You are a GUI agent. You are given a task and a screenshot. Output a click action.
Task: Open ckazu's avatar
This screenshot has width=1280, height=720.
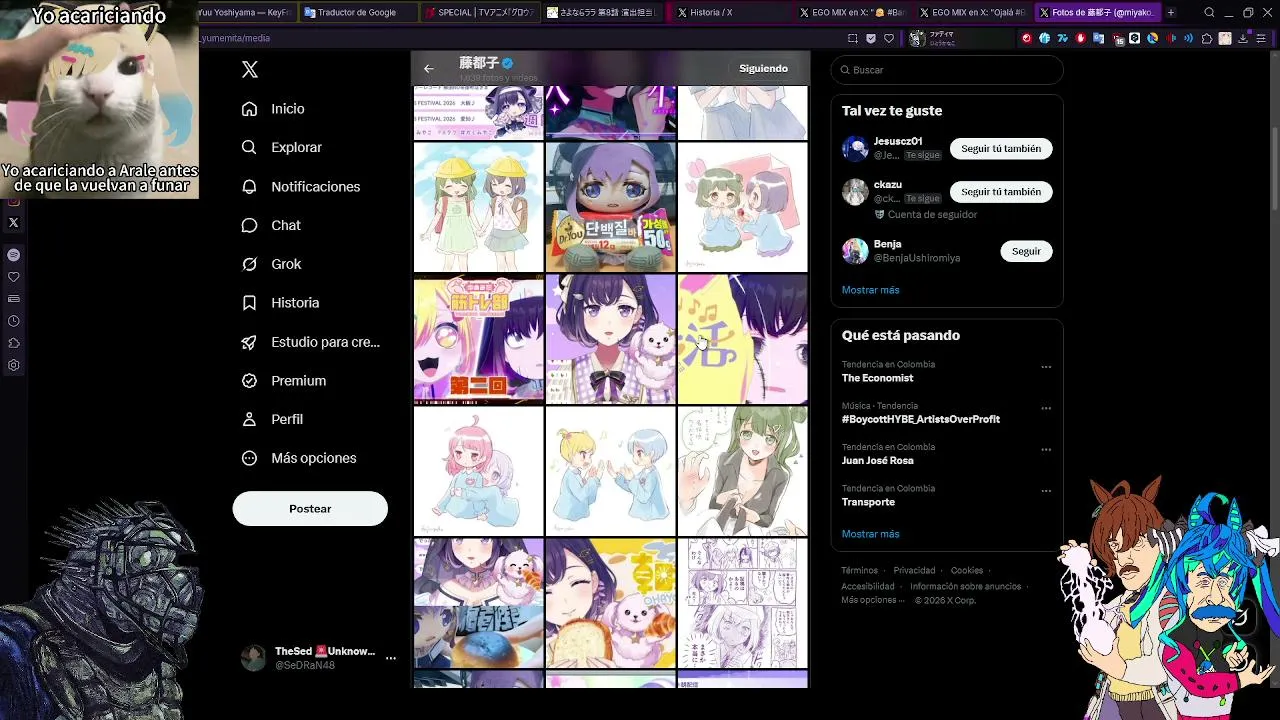click(x=855, y=192)
